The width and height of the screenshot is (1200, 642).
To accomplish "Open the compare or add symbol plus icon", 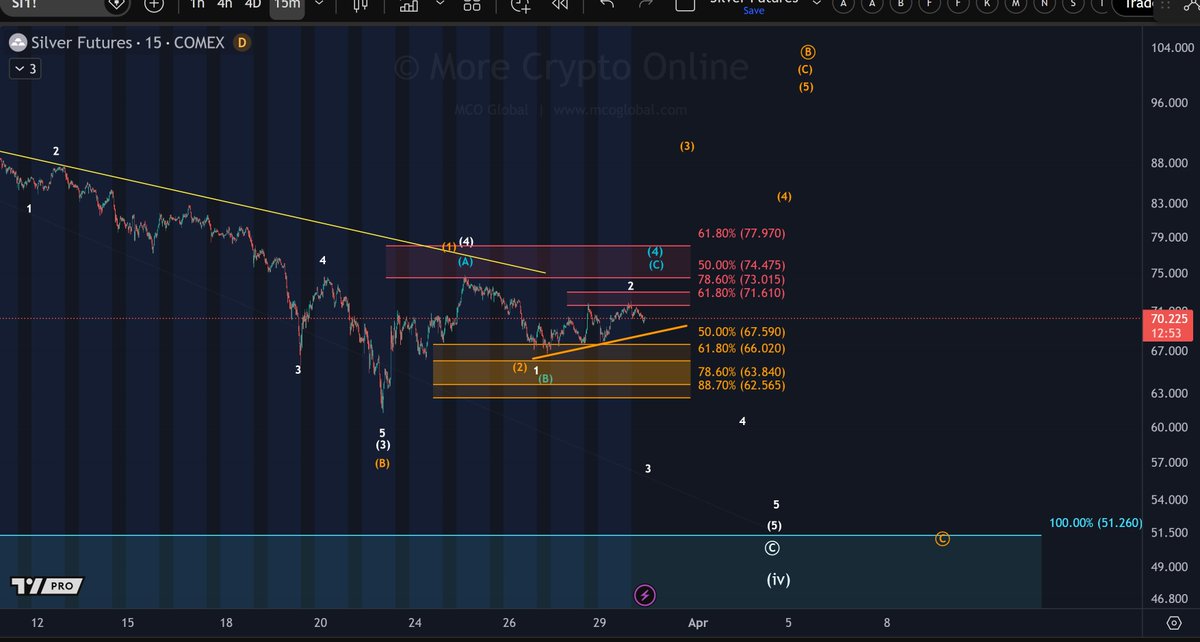I will (x=154, y=4).
